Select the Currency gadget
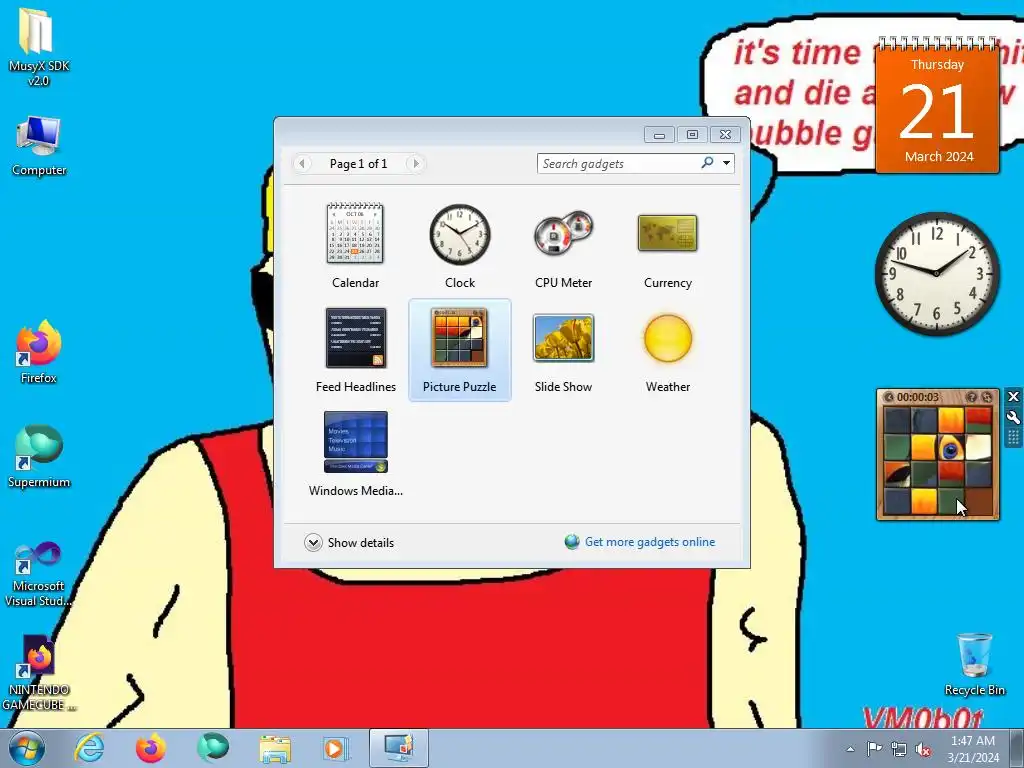Image resolution: width=1024 pixels, height=768 pixels. (667, 246)
